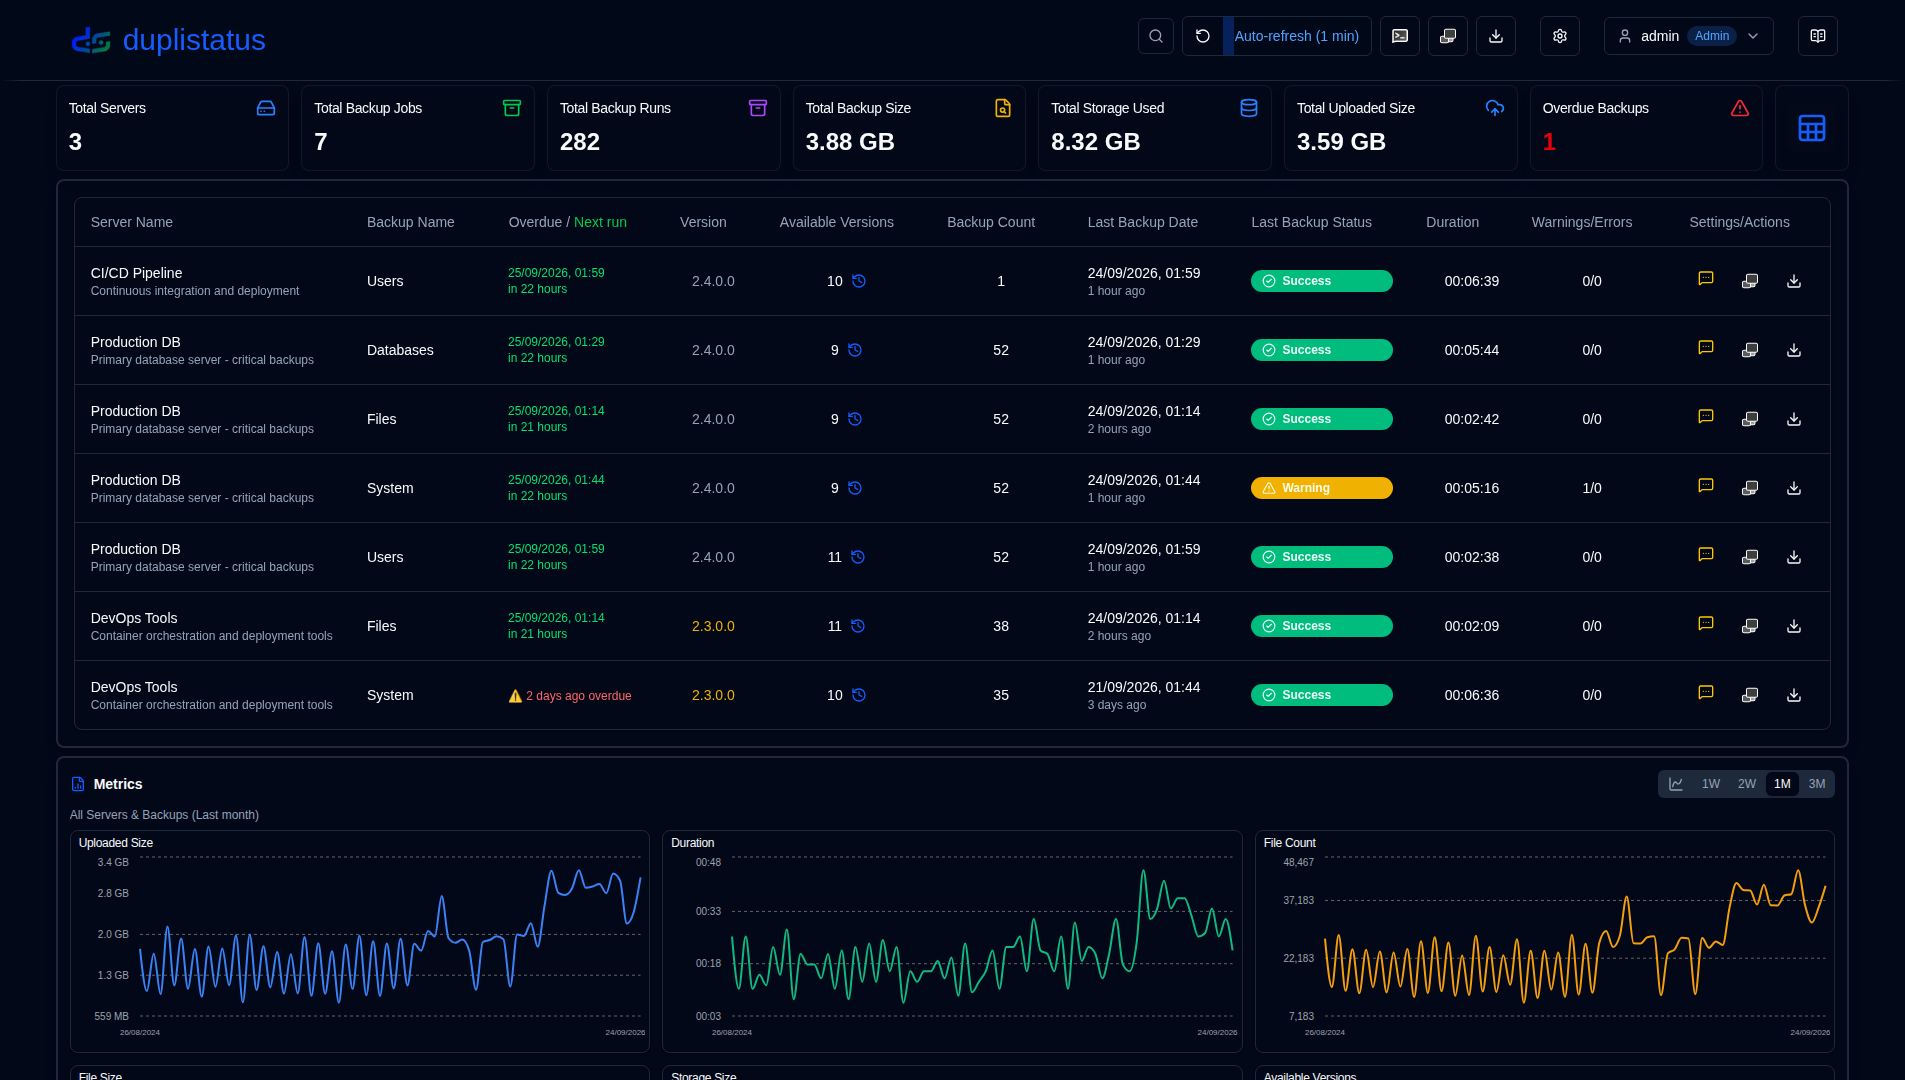Click the header download icon
The image size is (1905, 1080).
[x=1496, y=36]
